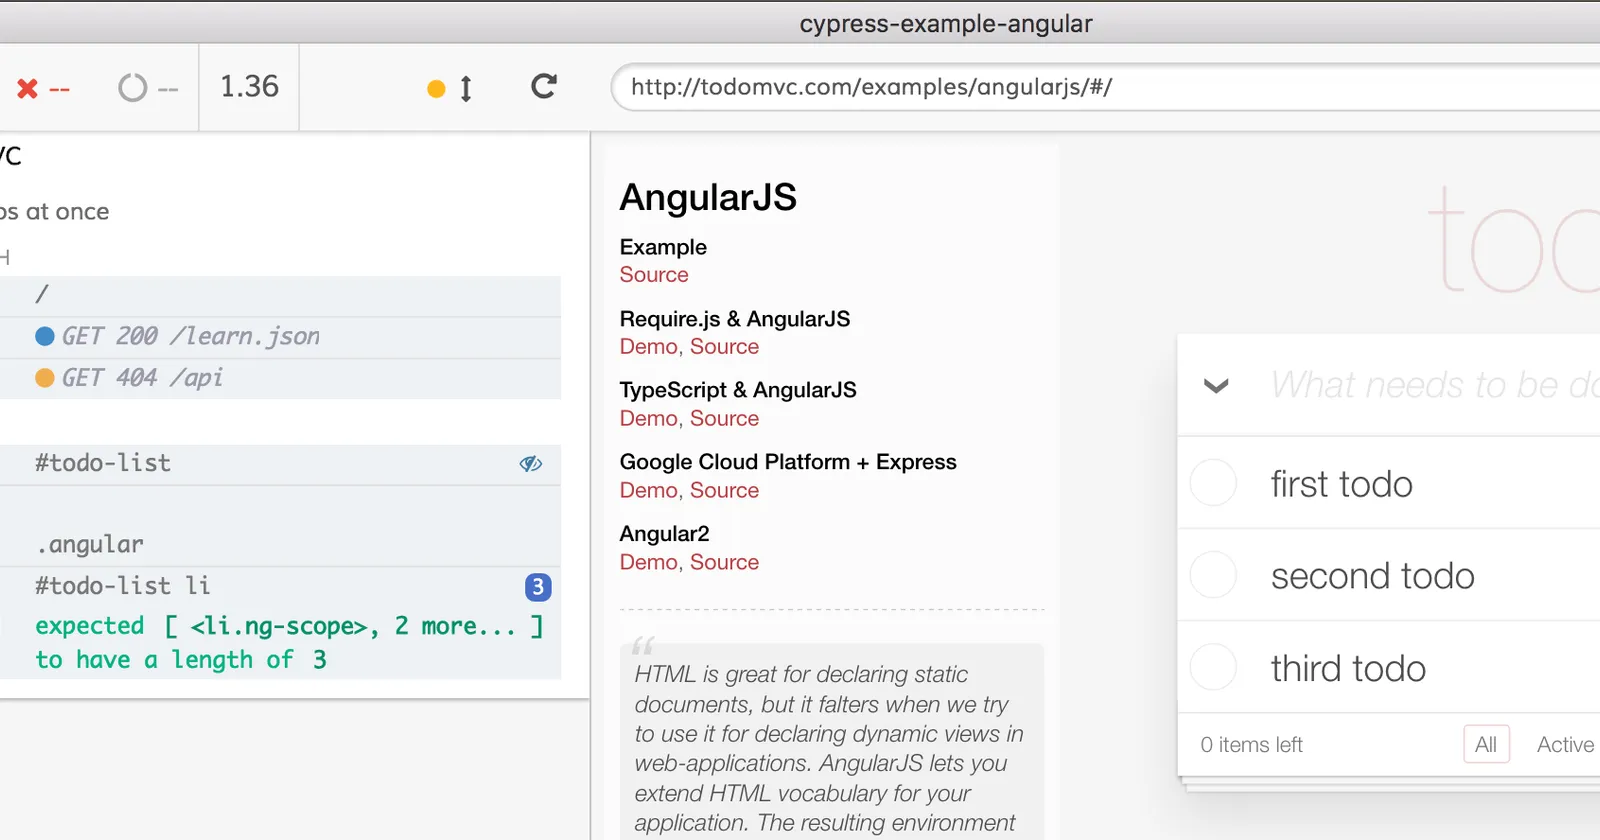Click the orange dot beside GET 404 /api
1600x840 pixels.
pyautogui.click(x=44, y=378)
